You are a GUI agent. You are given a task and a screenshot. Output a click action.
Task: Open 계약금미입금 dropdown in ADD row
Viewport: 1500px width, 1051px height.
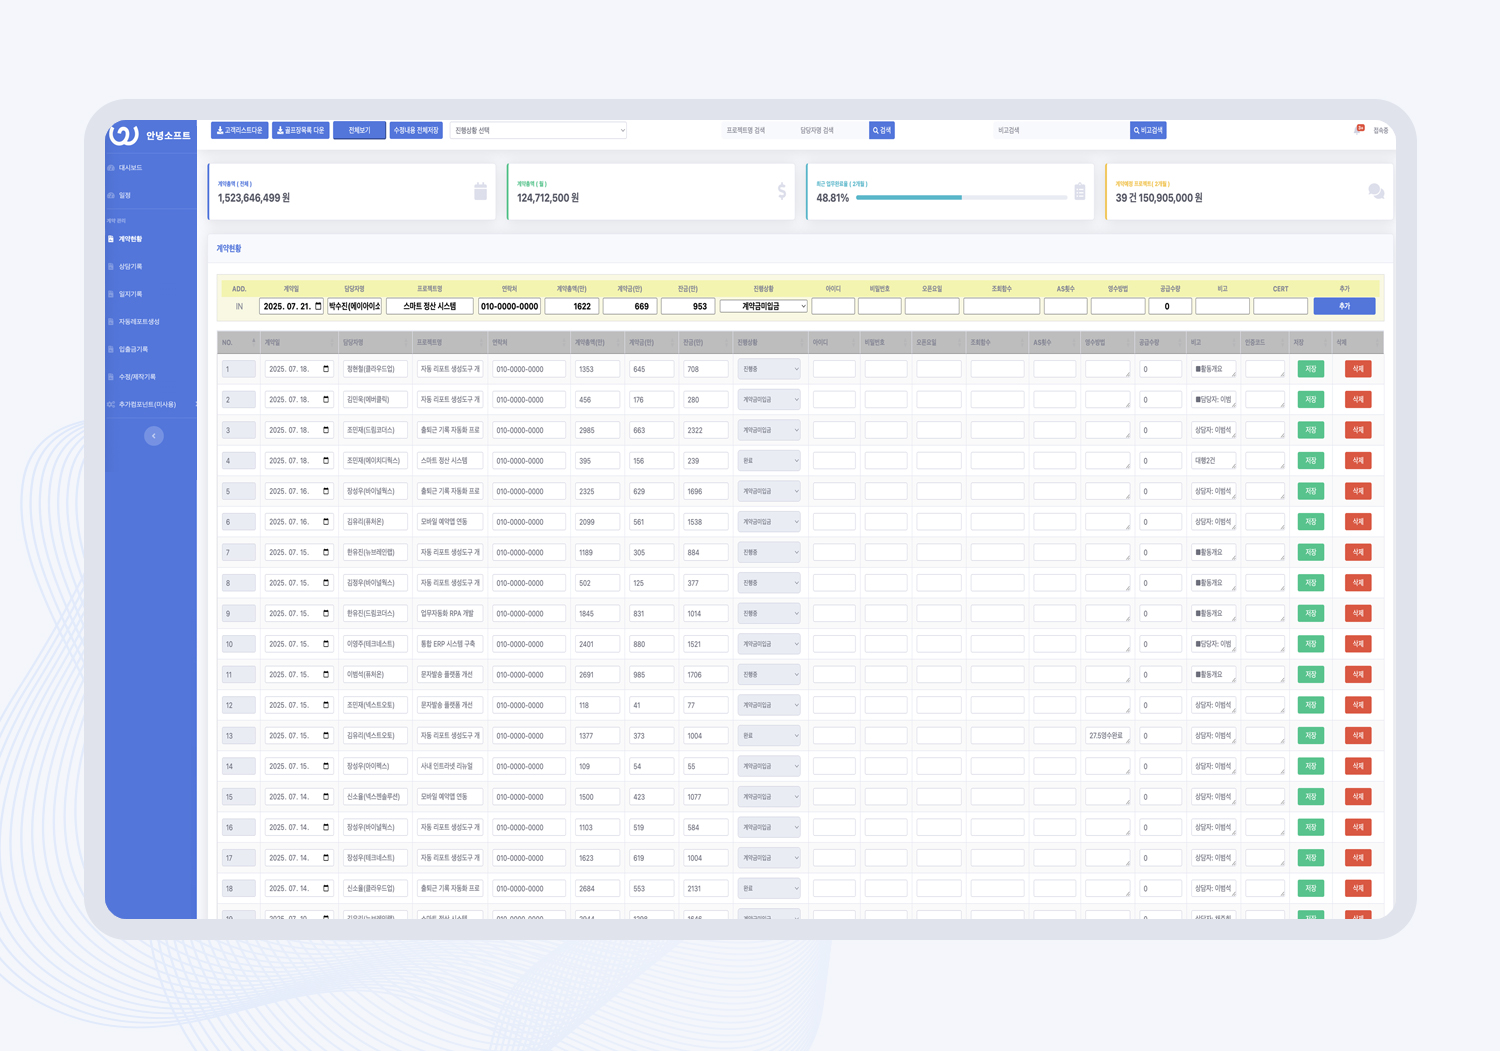pyautogui.click(x=763, y=306)
